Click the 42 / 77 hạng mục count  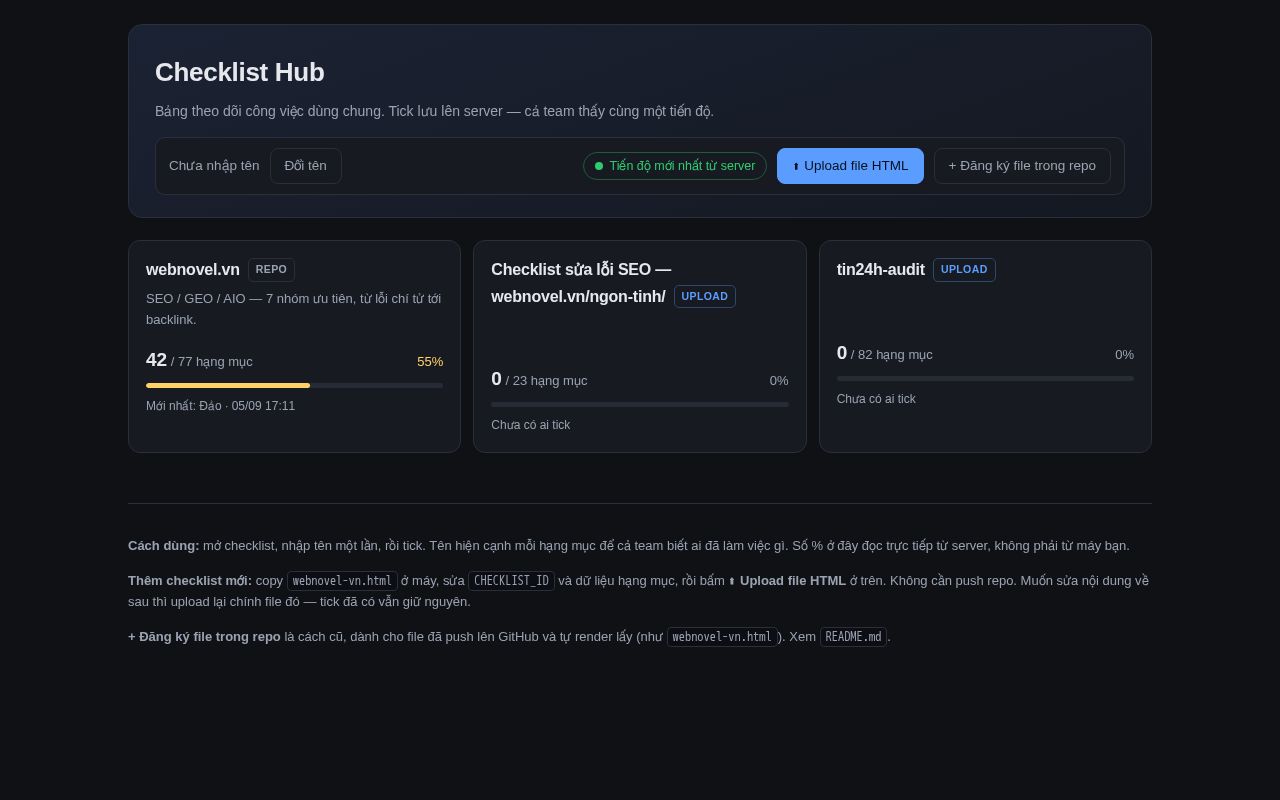(x=199, y=361)
